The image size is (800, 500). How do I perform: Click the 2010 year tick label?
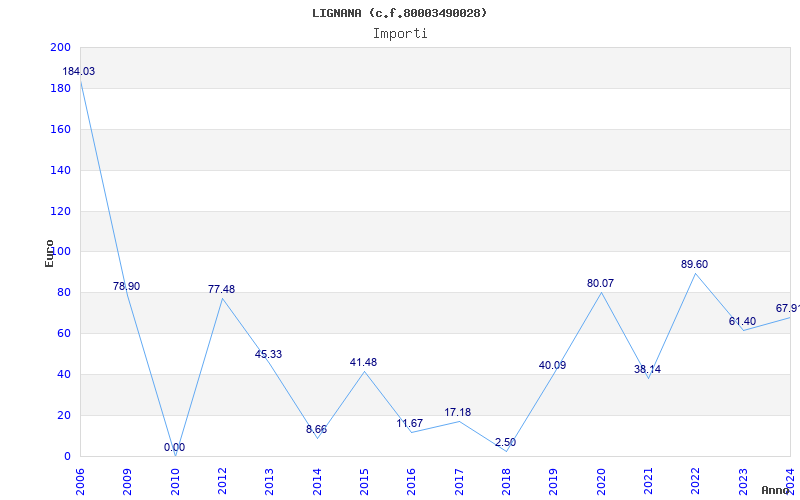(x=175, y=482)
